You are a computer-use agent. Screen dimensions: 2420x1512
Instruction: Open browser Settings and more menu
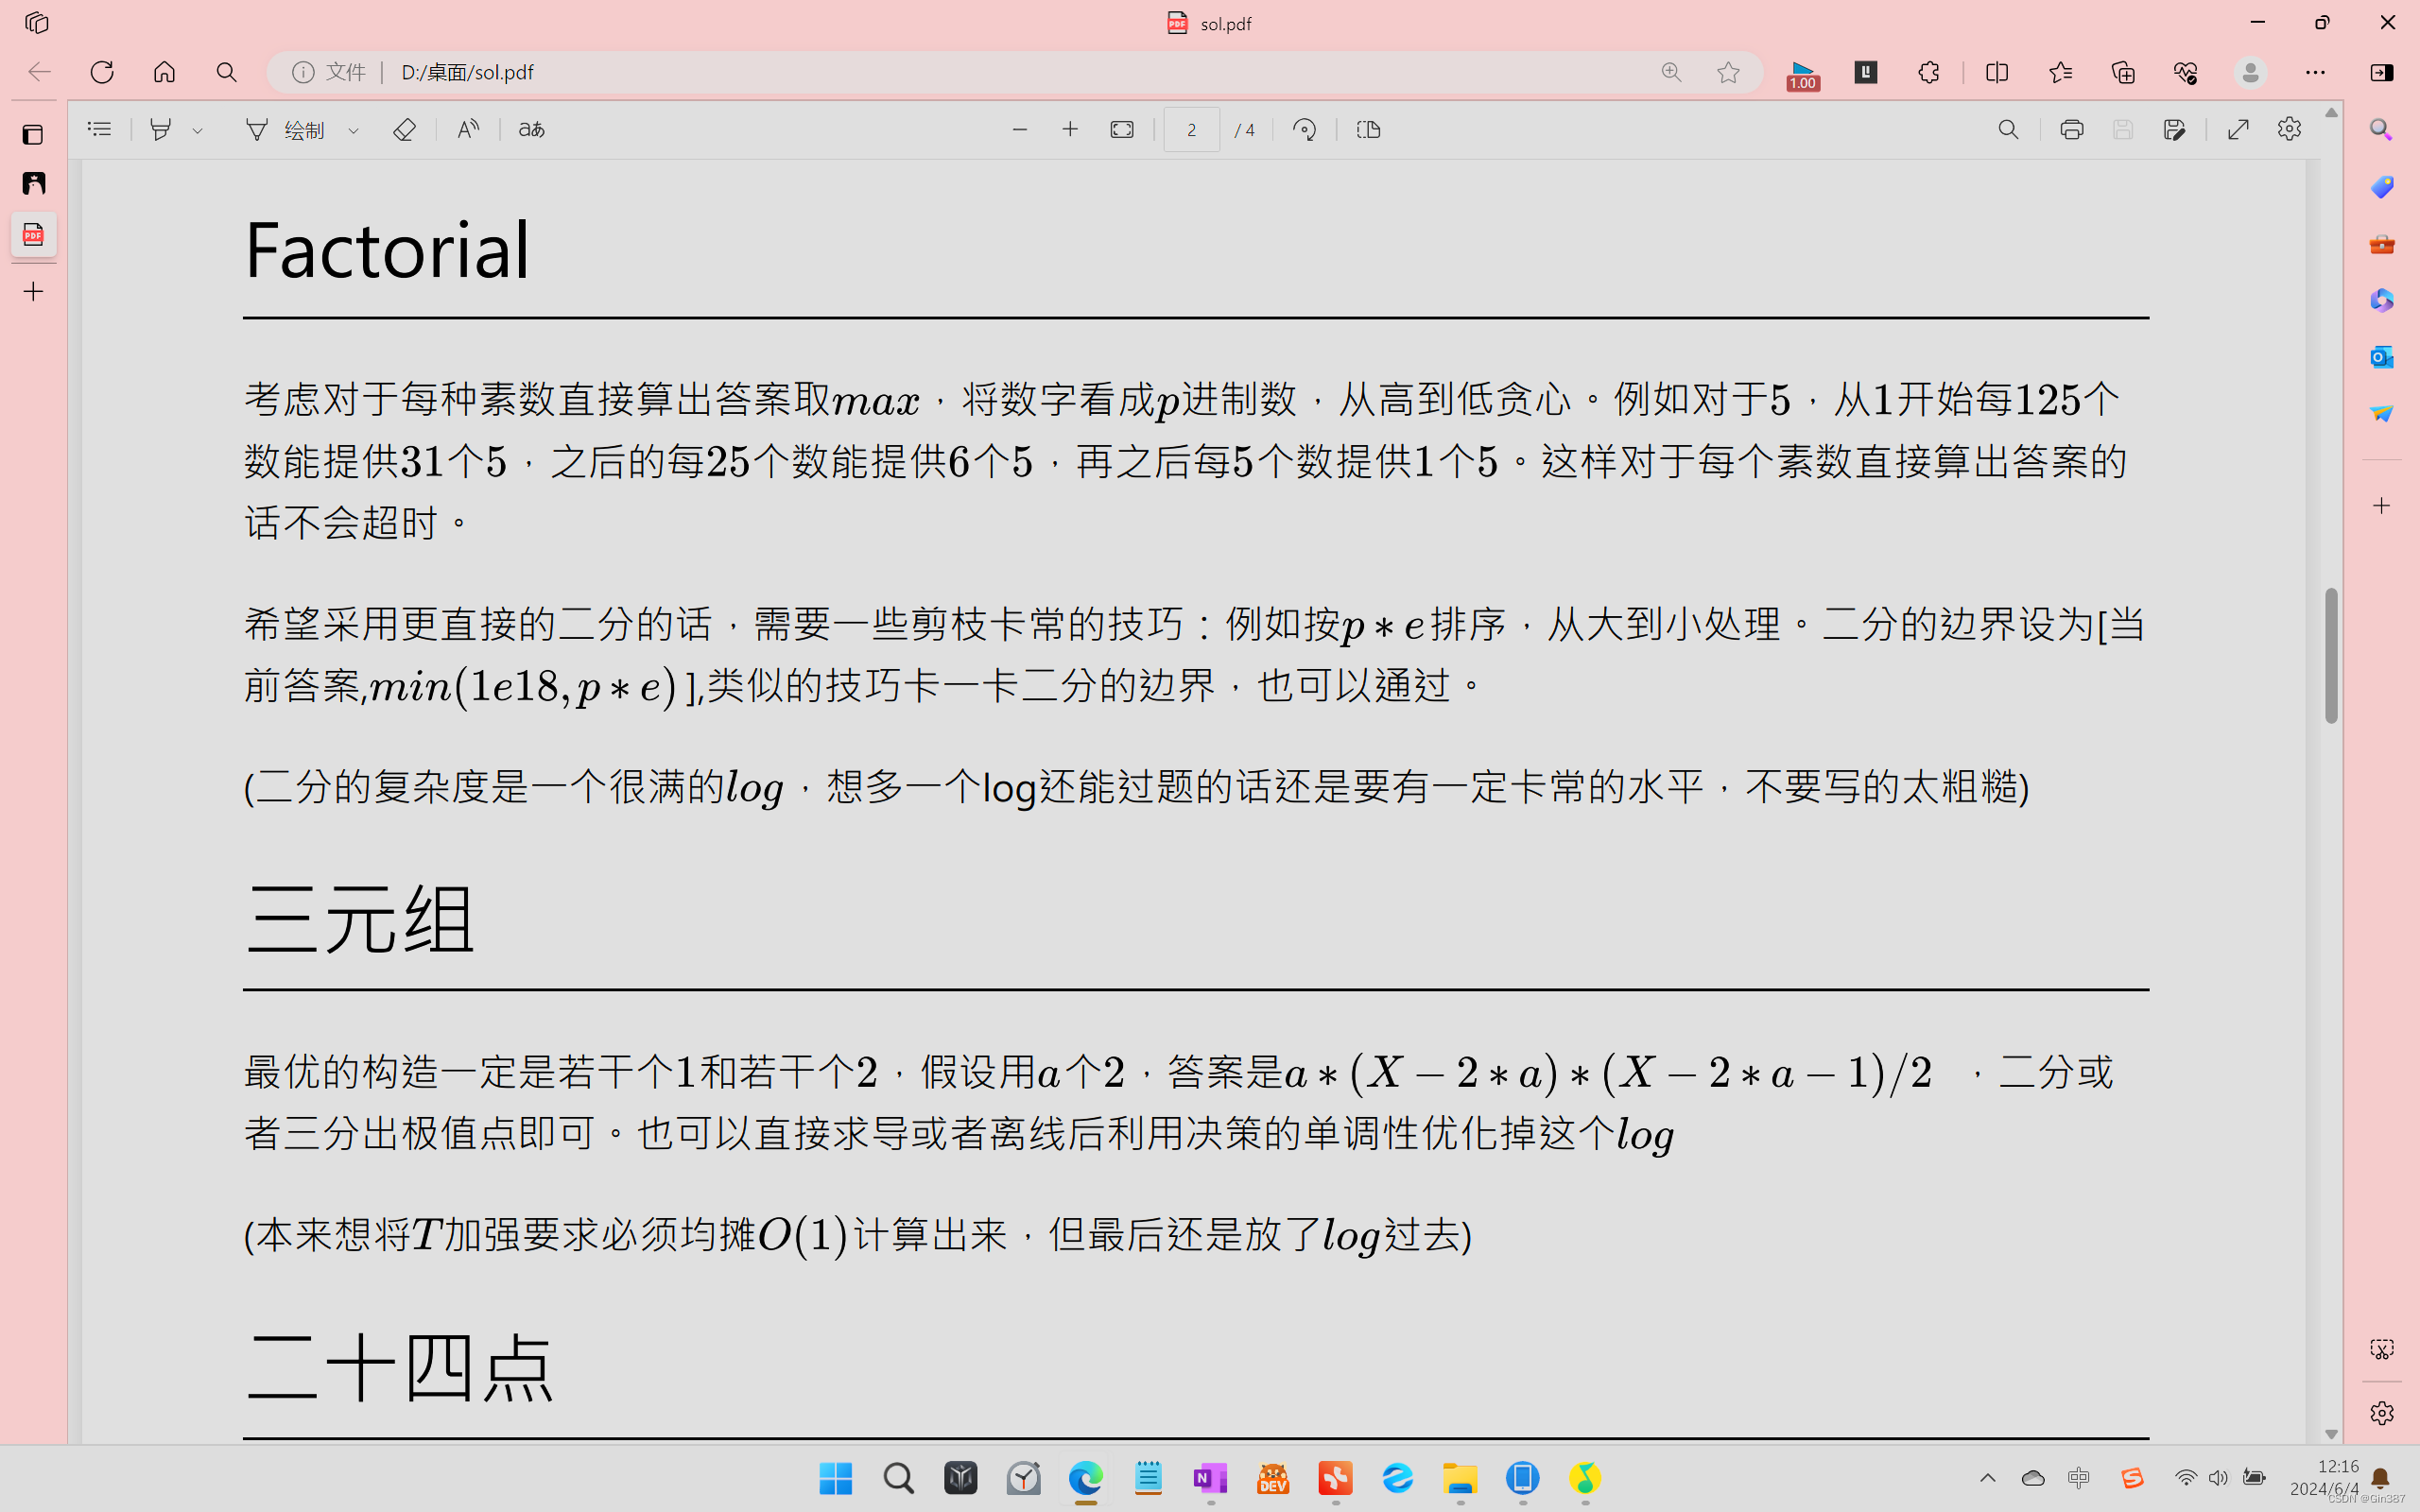(x=2317, y=72)
